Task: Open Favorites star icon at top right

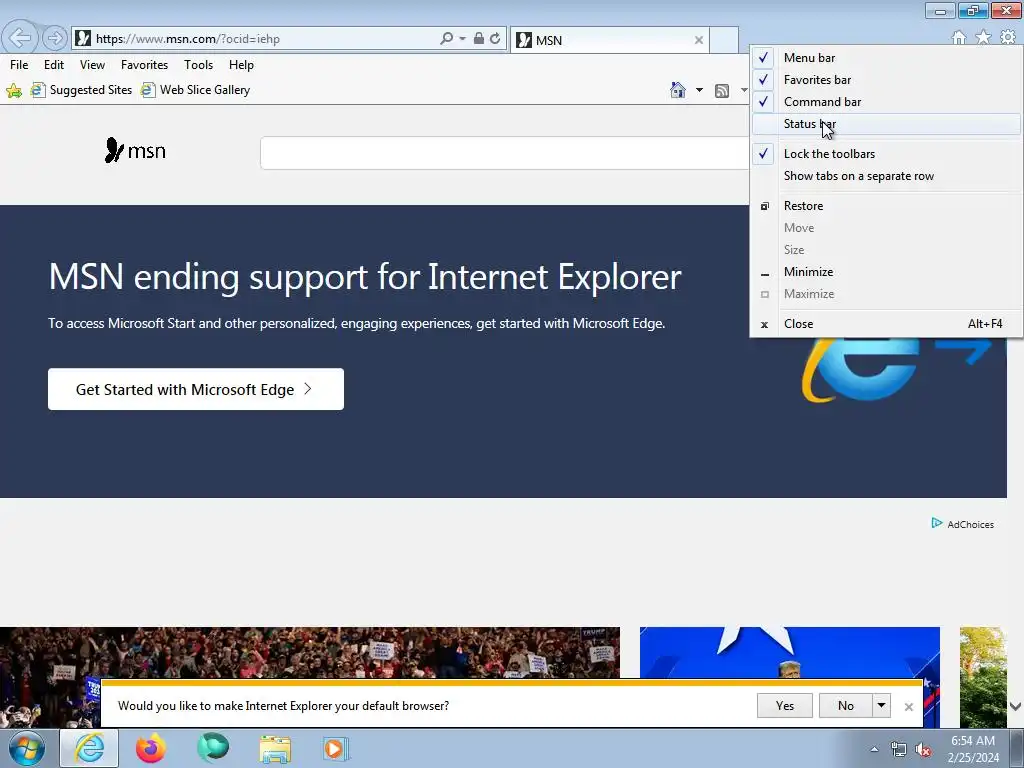Action: point(983,37)
